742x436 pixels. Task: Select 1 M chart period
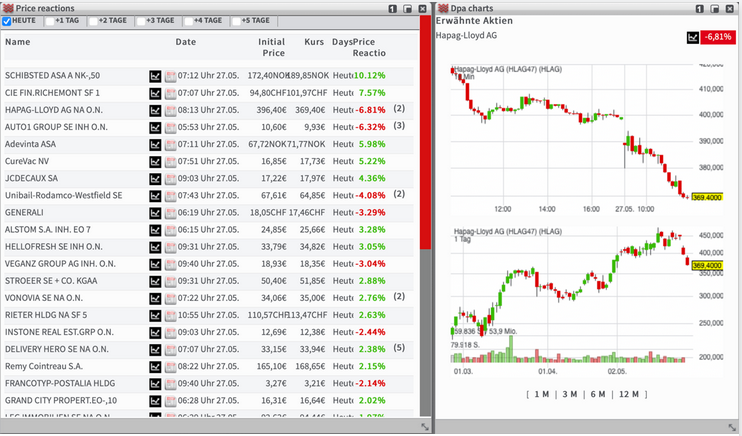pos(542,394)
